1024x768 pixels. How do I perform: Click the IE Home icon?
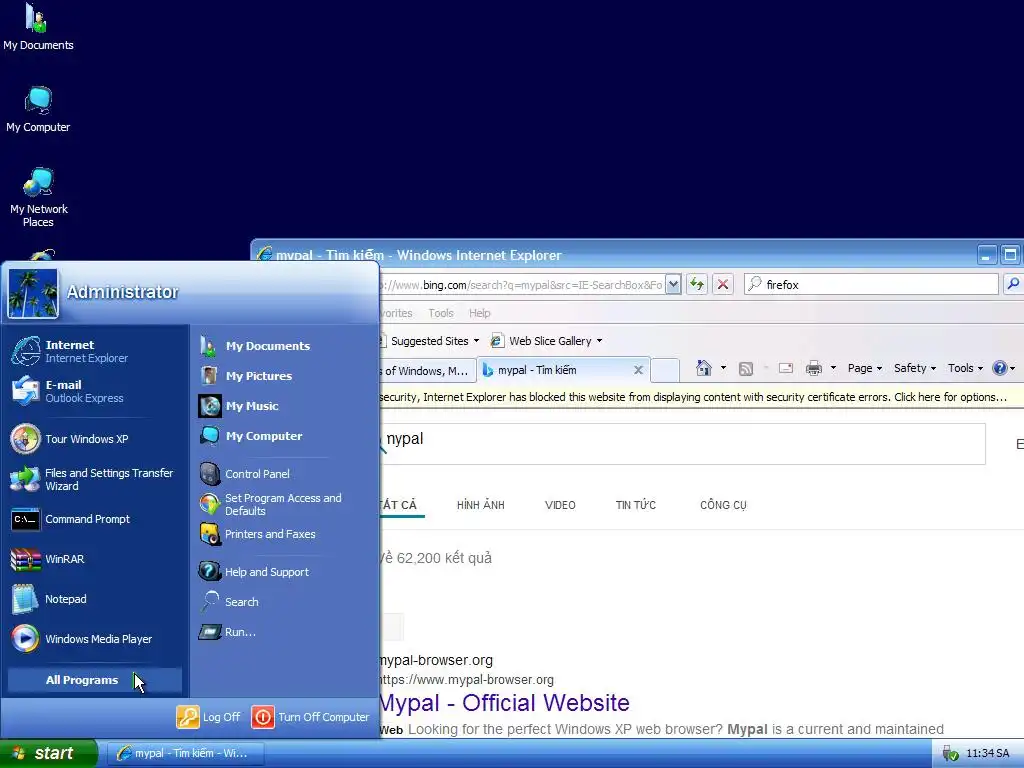tap(703, 368)
